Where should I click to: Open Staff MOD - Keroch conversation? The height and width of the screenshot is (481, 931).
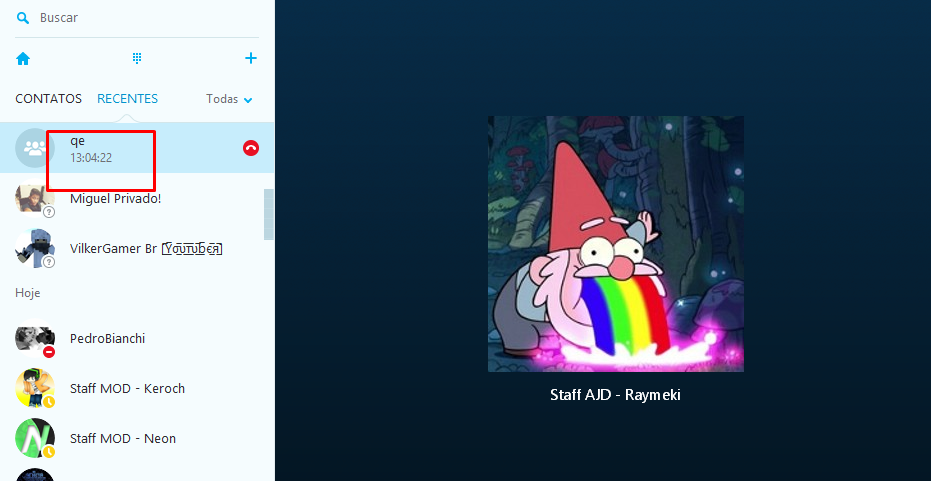click(137, 388)
